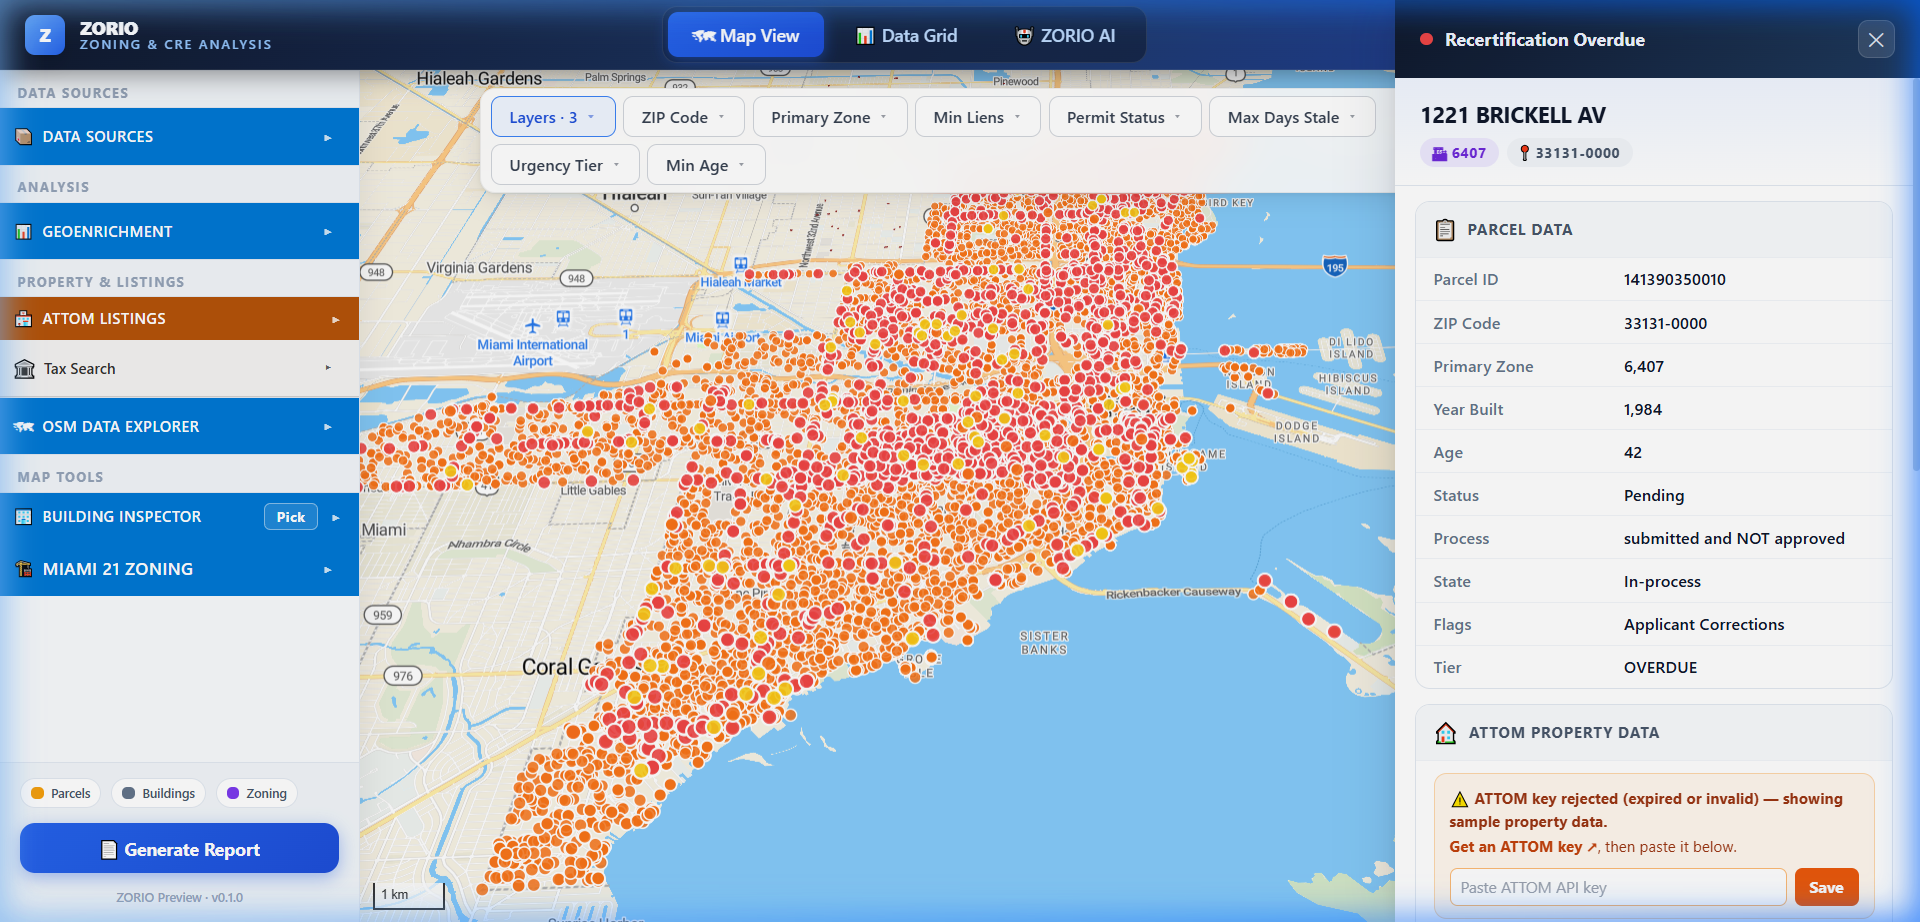Click the 33131-0000 location pin badge
1920x922 pixels.
click(x=1569, y=153)
